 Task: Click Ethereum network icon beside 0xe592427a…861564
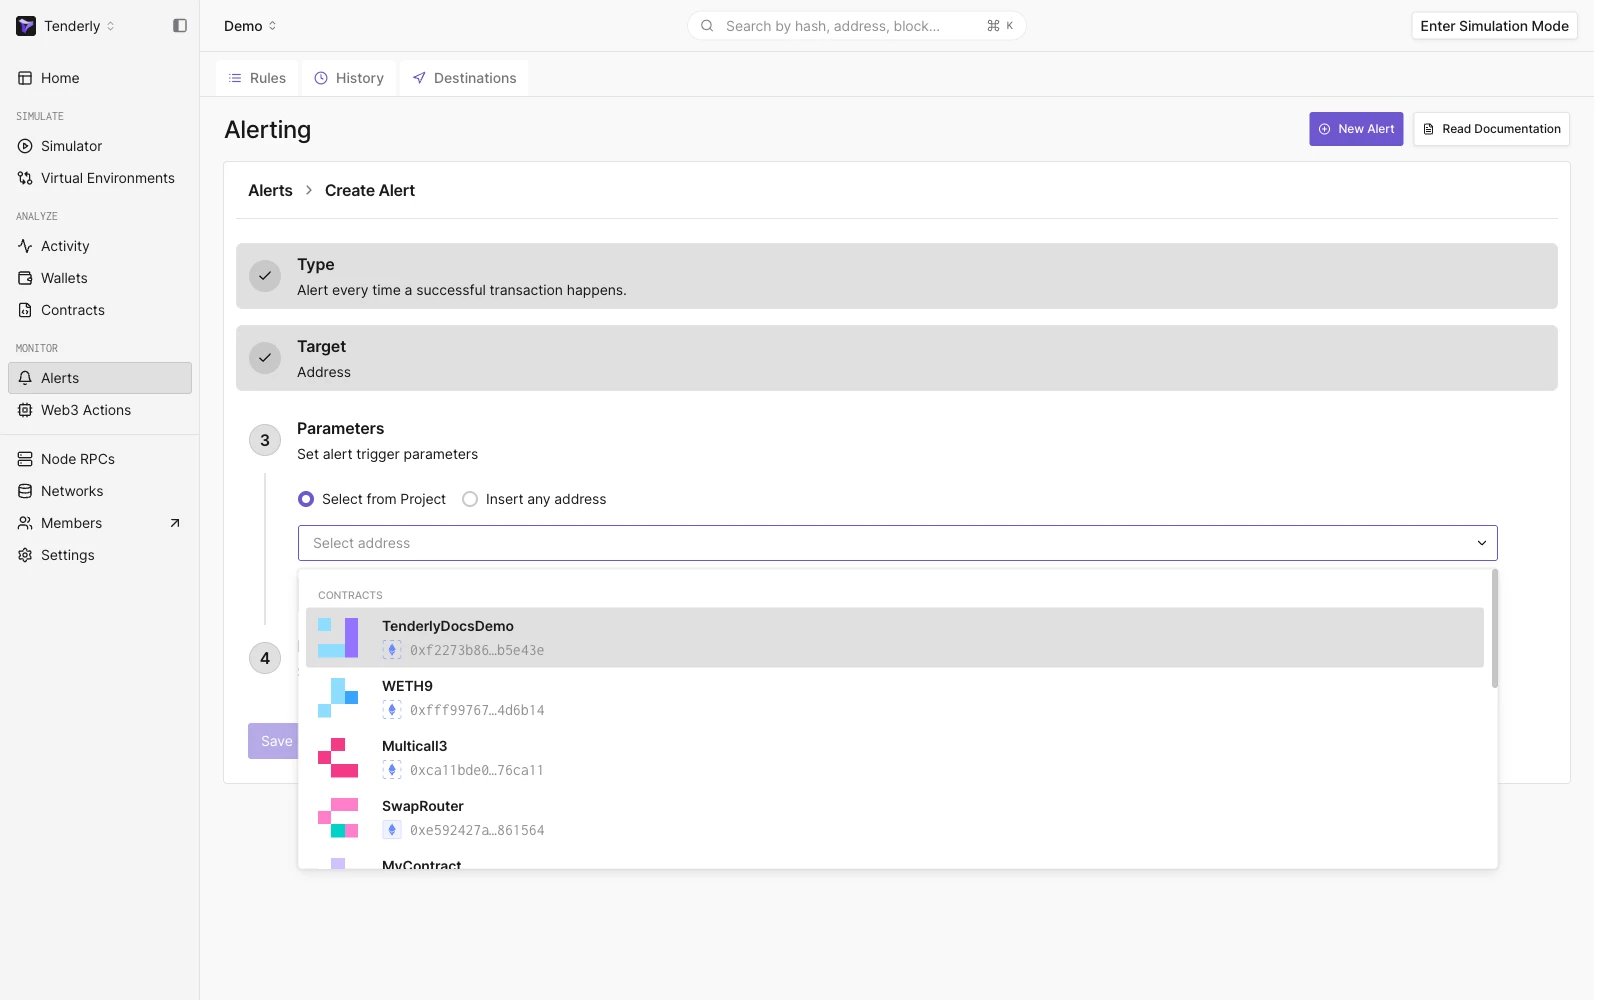pyautogui.click(x=392, y=830)
